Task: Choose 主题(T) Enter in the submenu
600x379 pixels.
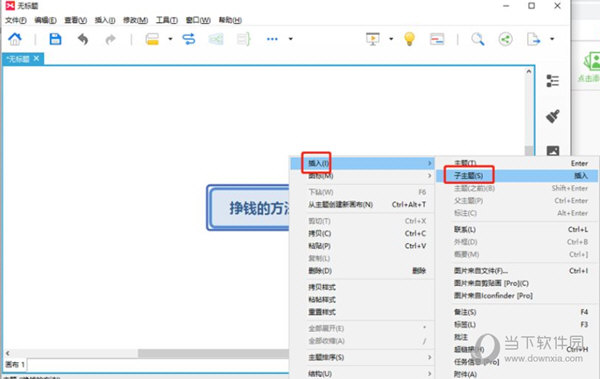Action: coord(517,163)
